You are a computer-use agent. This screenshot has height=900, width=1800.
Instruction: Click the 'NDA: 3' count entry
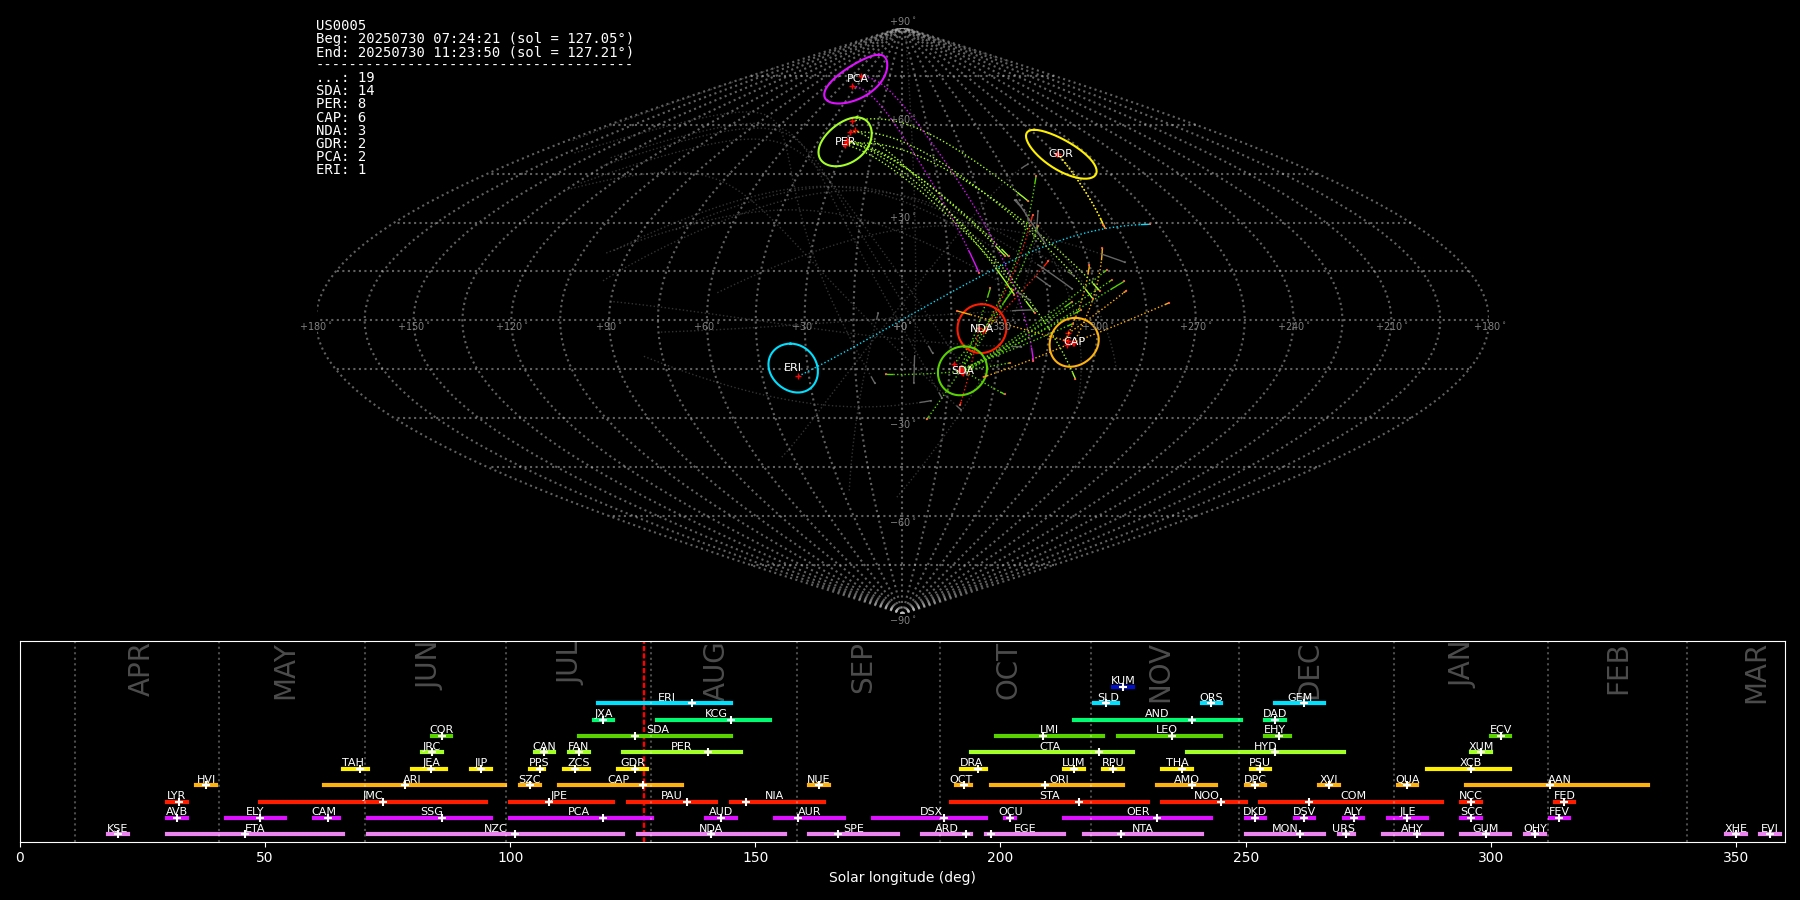[x=341, y=131]
